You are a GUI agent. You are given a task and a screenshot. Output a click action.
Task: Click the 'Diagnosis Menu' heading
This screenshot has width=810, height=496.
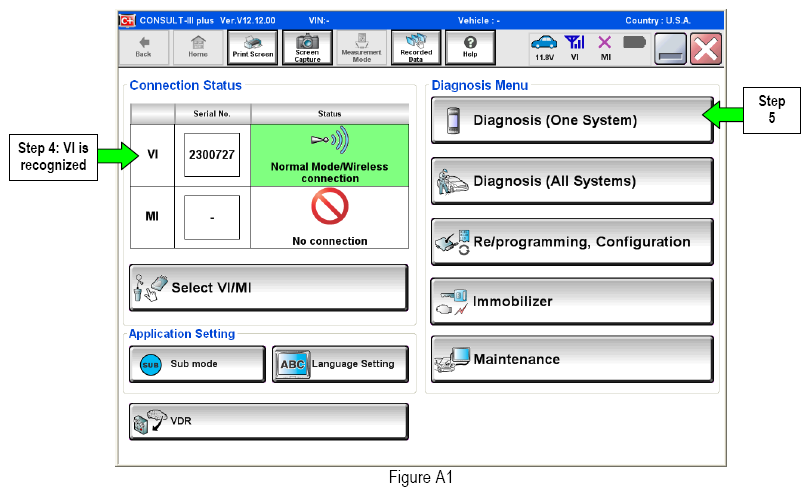pyautogui.click(x=480, y=85)
